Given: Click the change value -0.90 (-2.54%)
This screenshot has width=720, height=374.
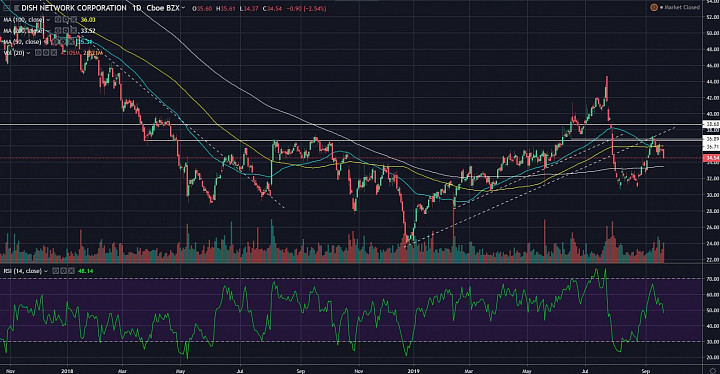Looking at the screenshot, I should point(306,9).
